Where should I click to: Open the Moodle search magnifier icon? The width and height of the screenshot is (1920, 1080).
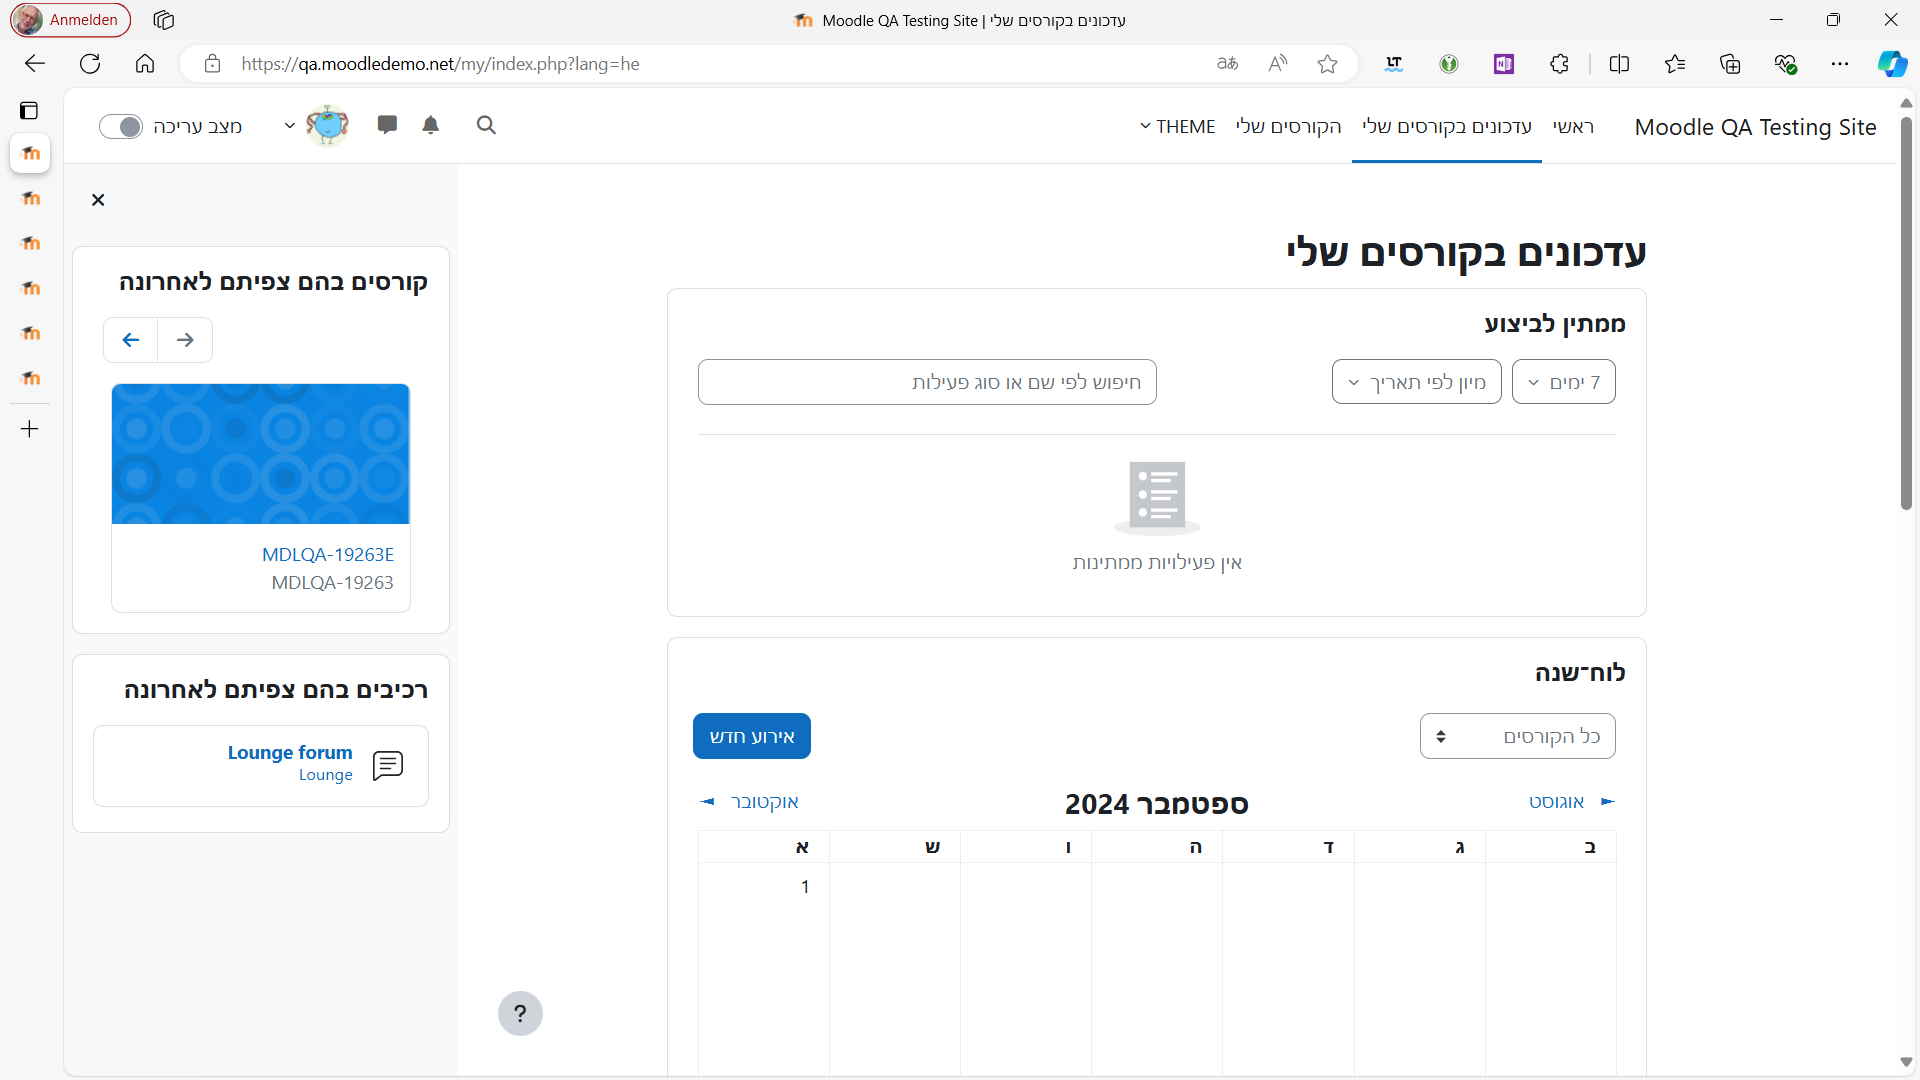coord(486,125)
